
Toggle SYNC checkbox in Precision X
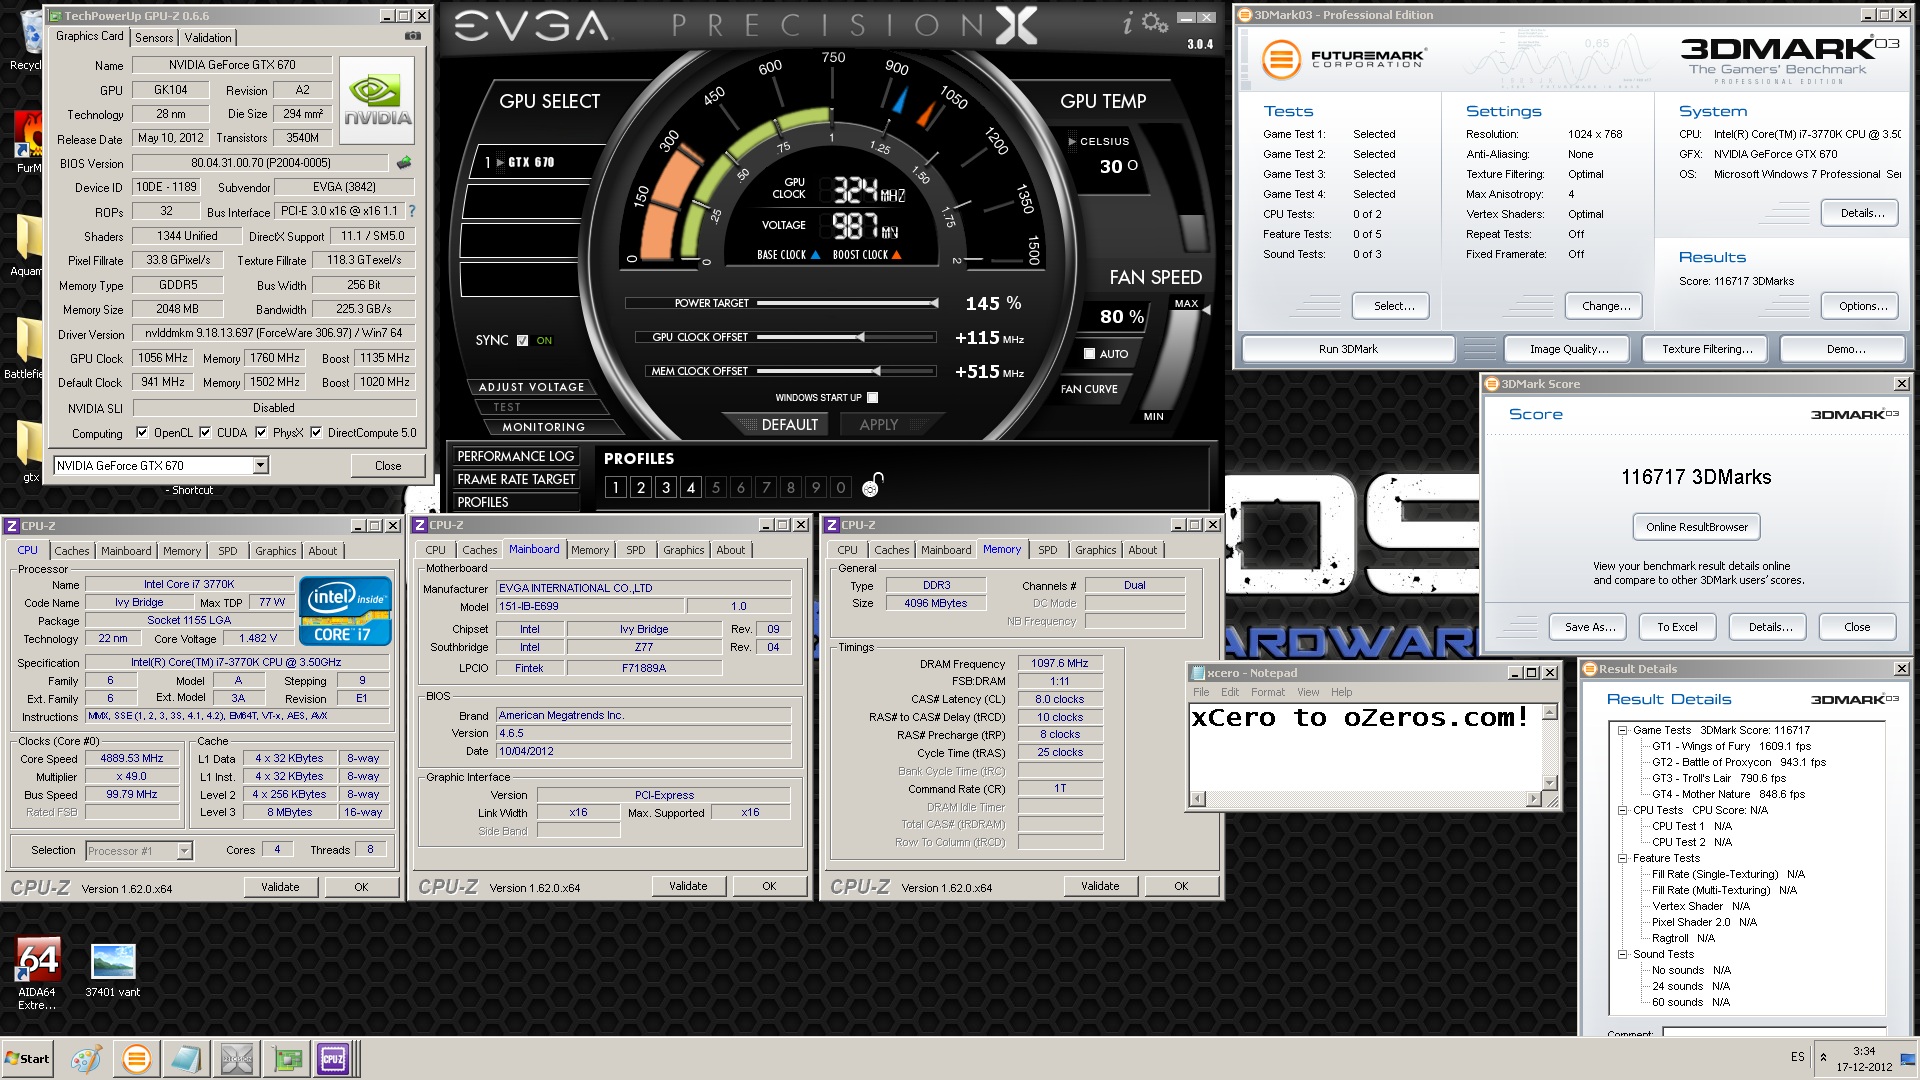pos(522,341)
